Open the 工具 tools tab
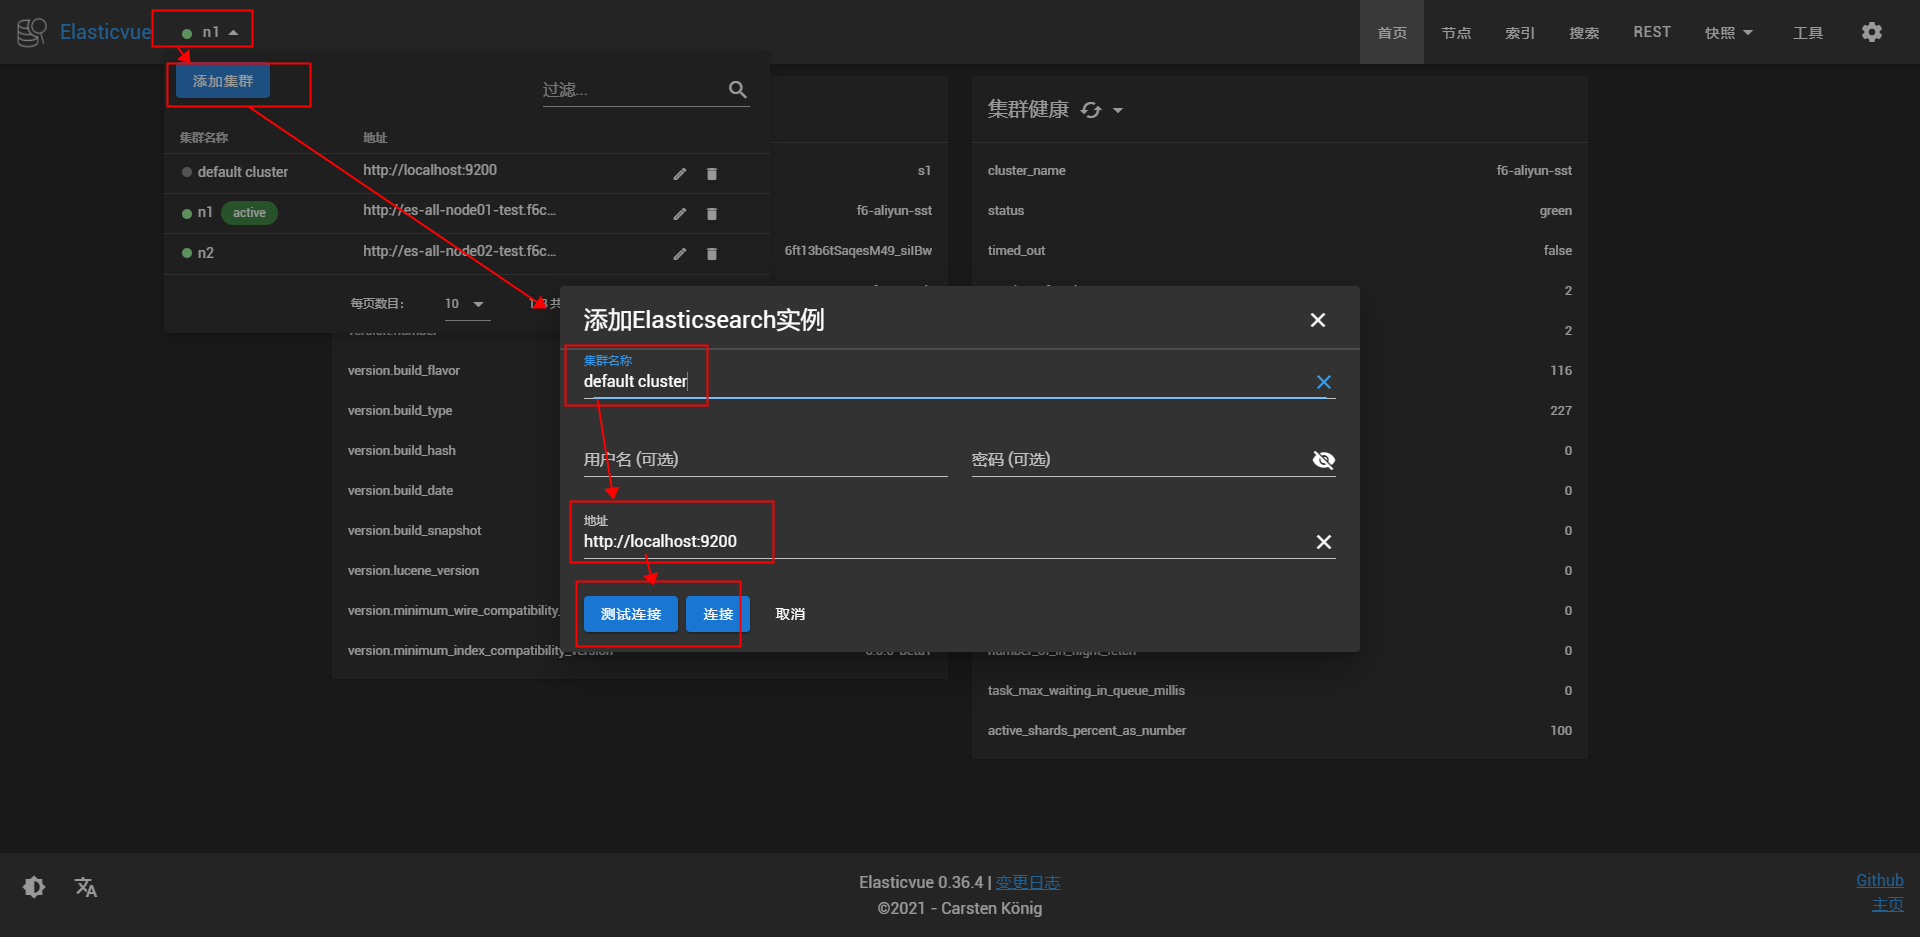The height and width of the screenshot is (937, 1920). (1808, 32)
